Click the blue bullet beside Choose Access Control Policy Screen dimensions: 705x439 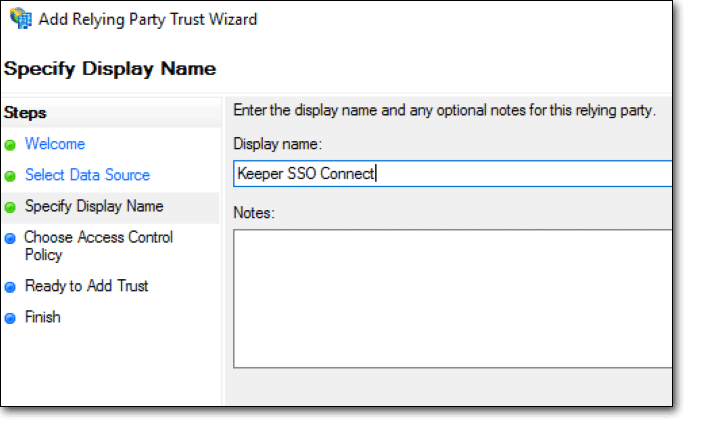click(x=10, y=238)
